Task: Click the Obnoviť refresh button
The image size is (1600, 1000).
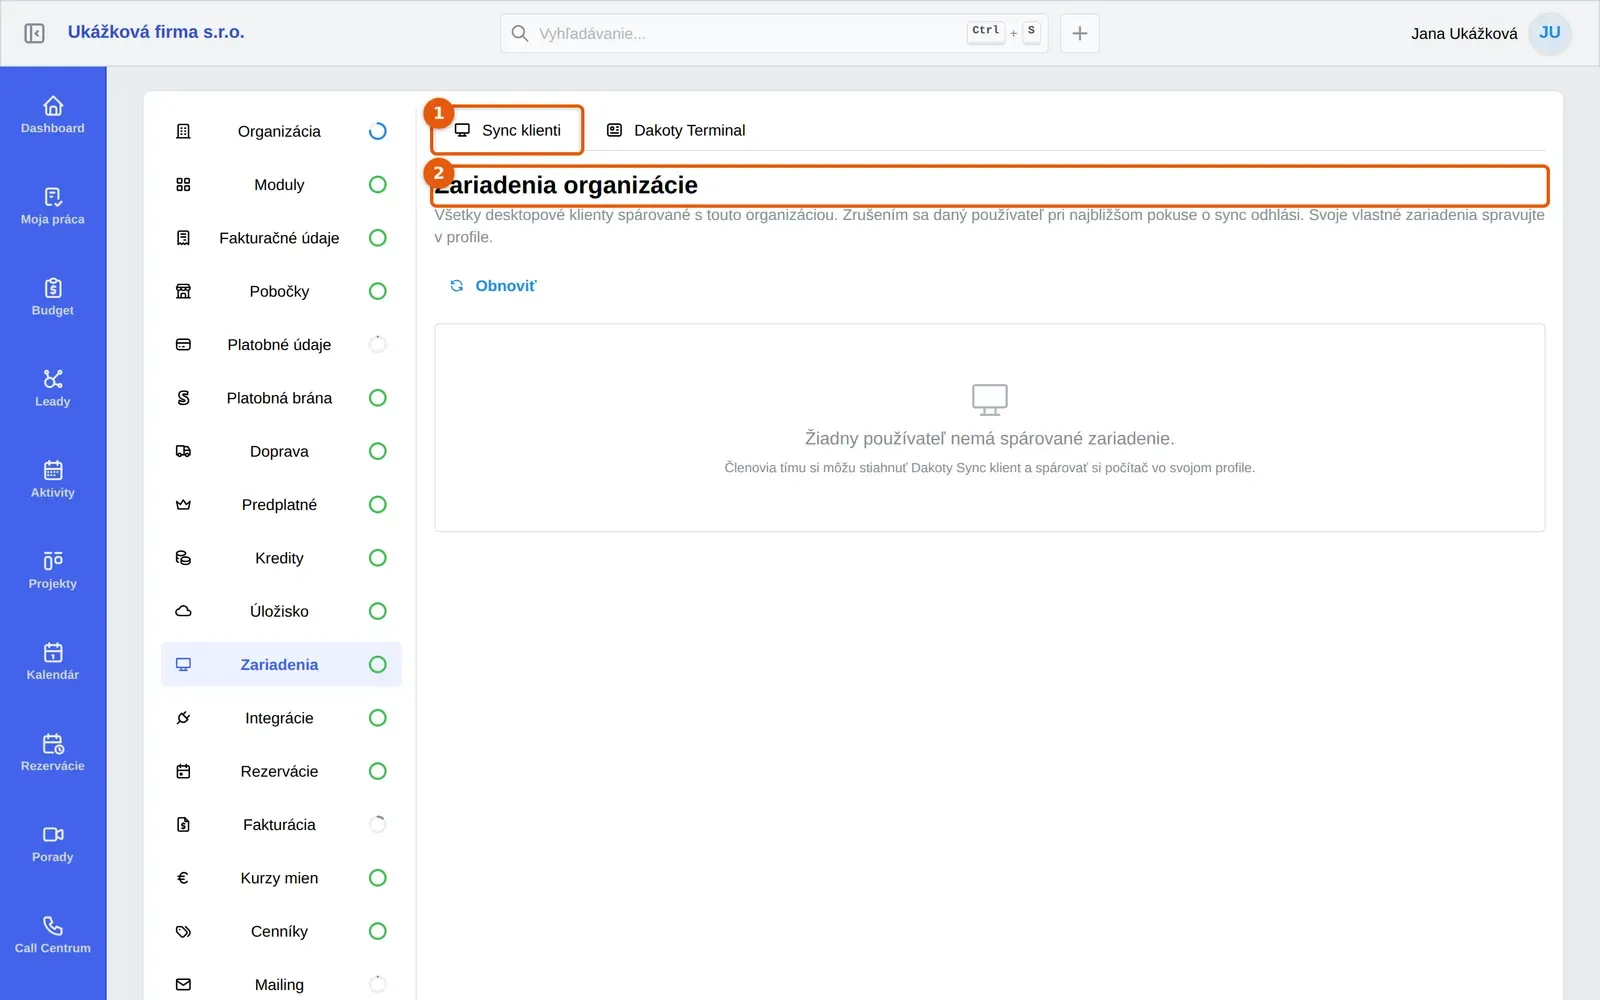Action: [x=493, y=286]
